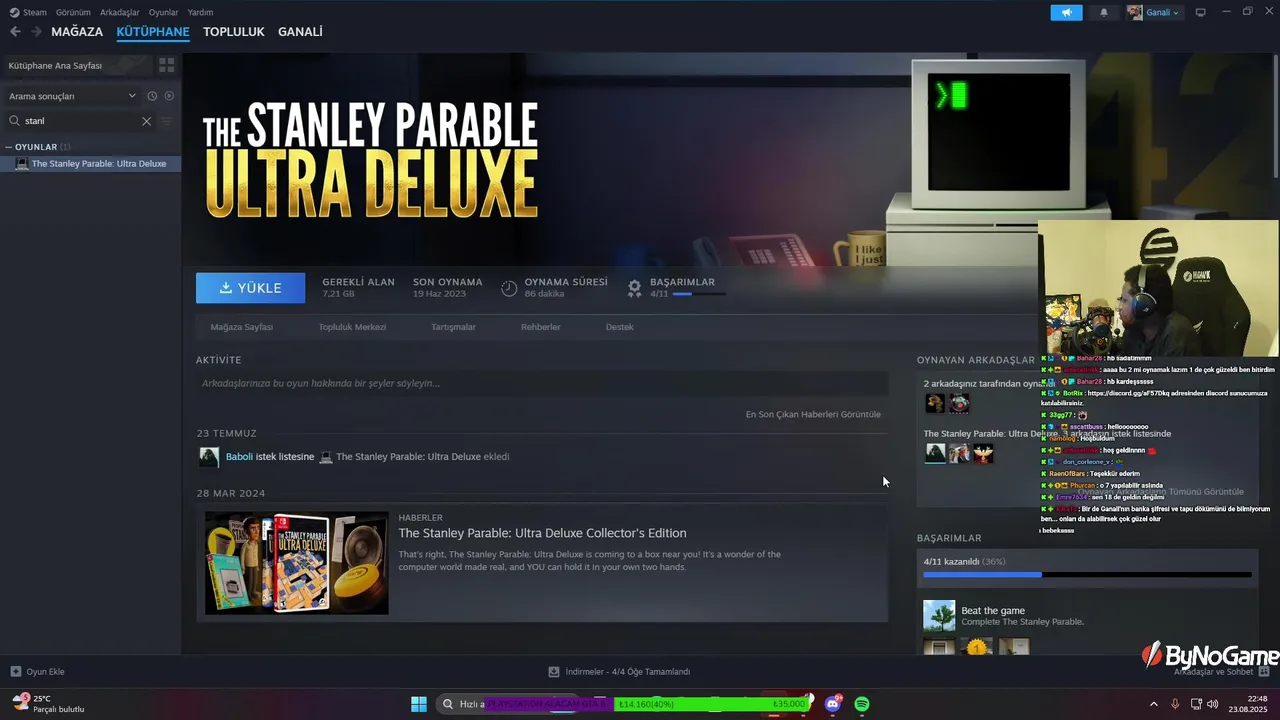
Task: Click the achievements progress bar beside BAŞARIMLAR 4/11
Action: pos(699,294)
